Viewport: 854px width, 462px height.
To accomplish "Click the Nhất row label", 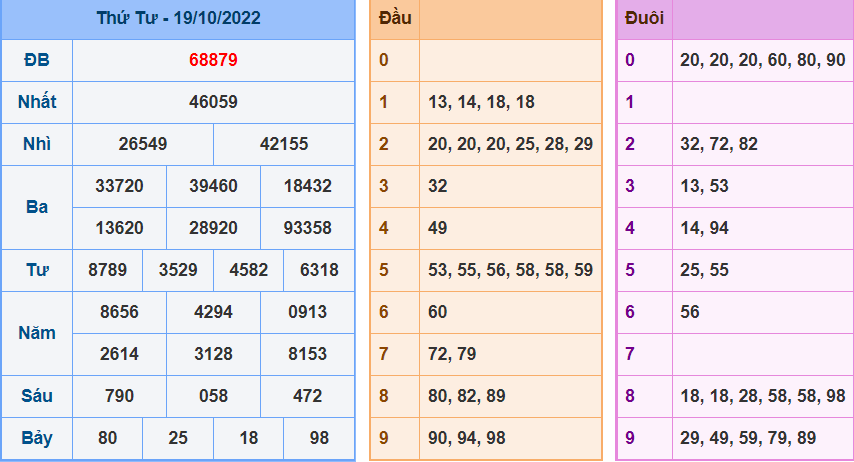I will point(37,102).
